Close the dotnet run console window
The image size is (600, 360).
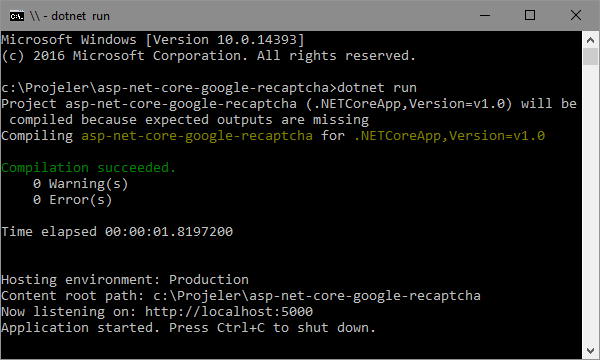pos(576,16)
